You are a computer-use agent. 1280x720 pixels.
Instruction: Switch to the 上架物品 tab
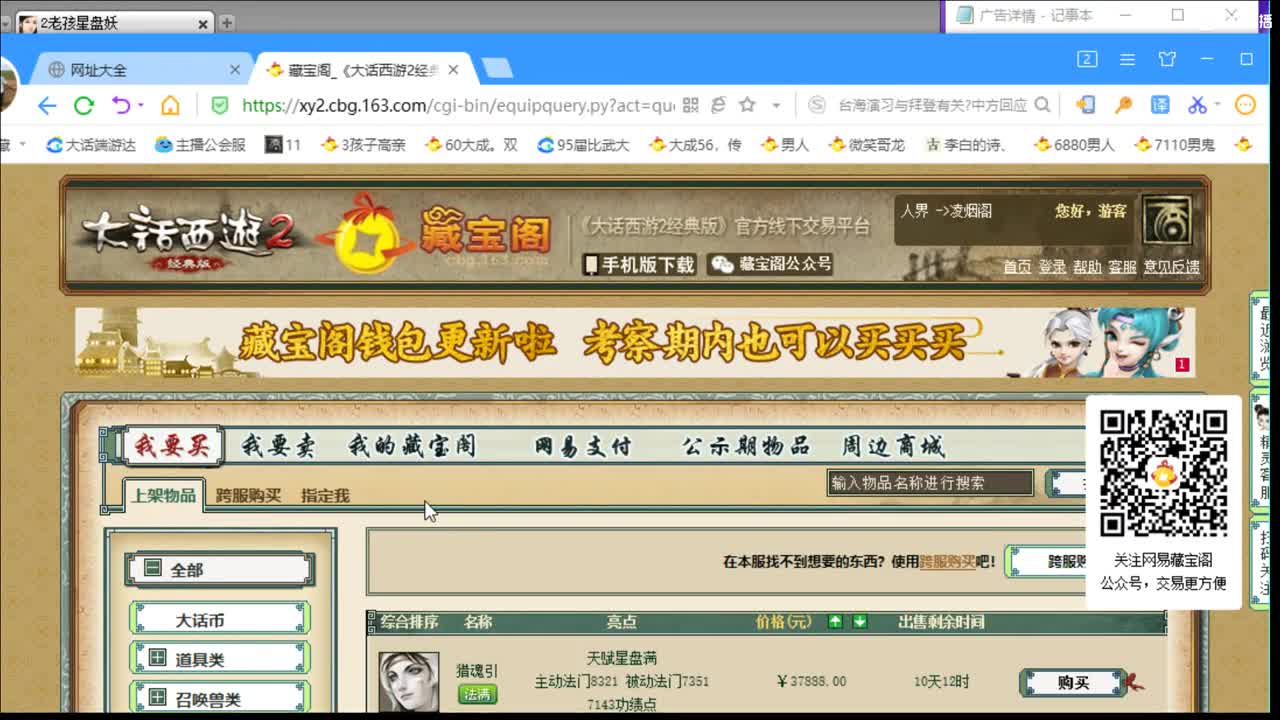[x=164, y=495]
